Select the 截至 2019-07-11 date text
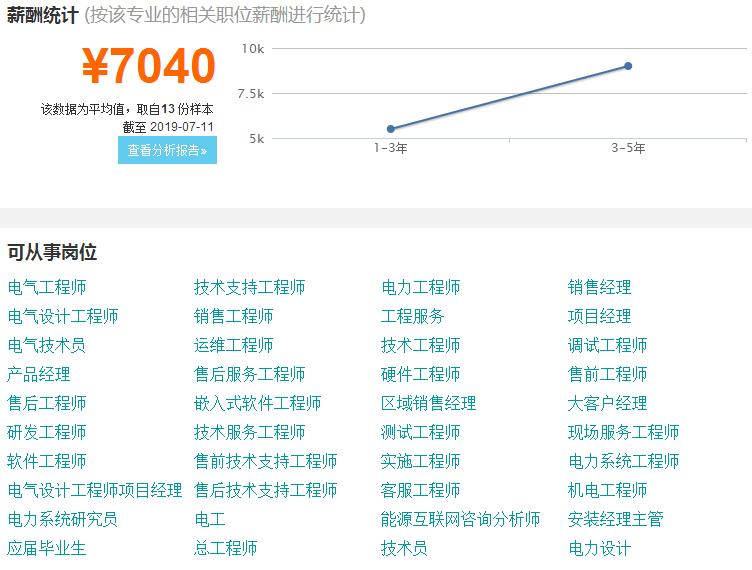The width and height of the screenshot is (752, 570). 168,127
